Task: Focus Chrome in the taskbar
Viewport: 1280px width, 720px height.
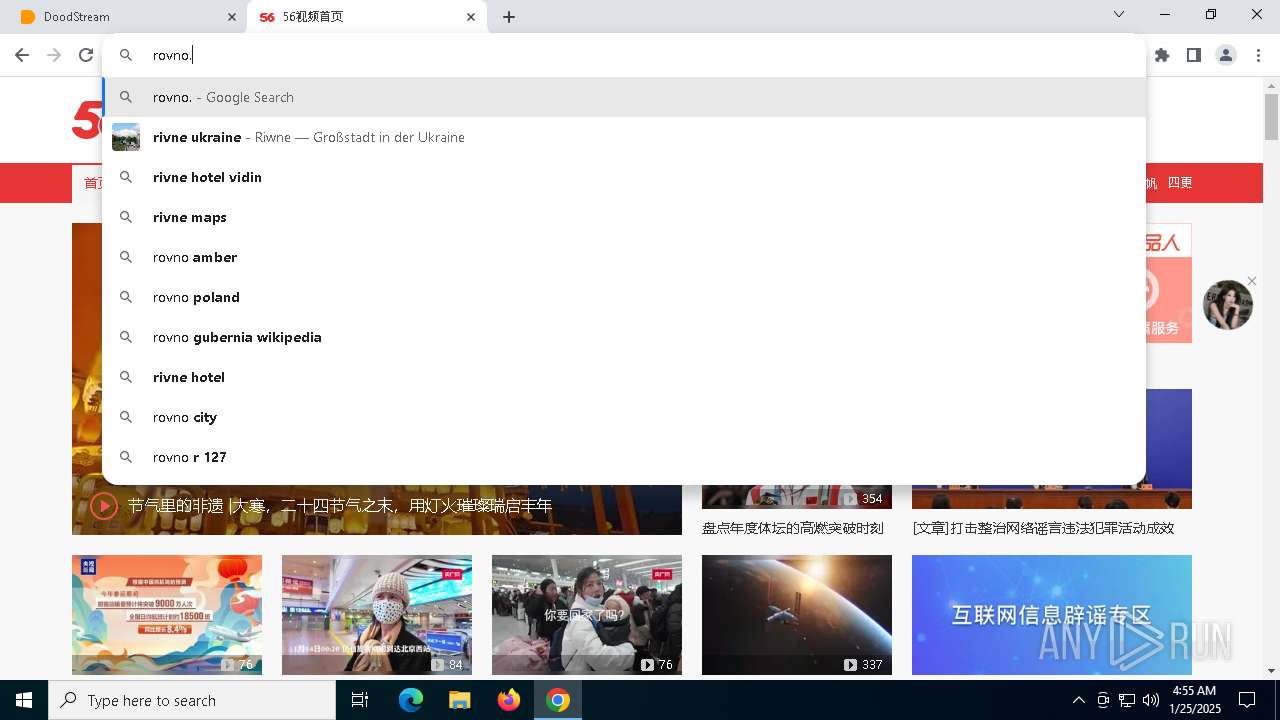Action: click(558, 700)
